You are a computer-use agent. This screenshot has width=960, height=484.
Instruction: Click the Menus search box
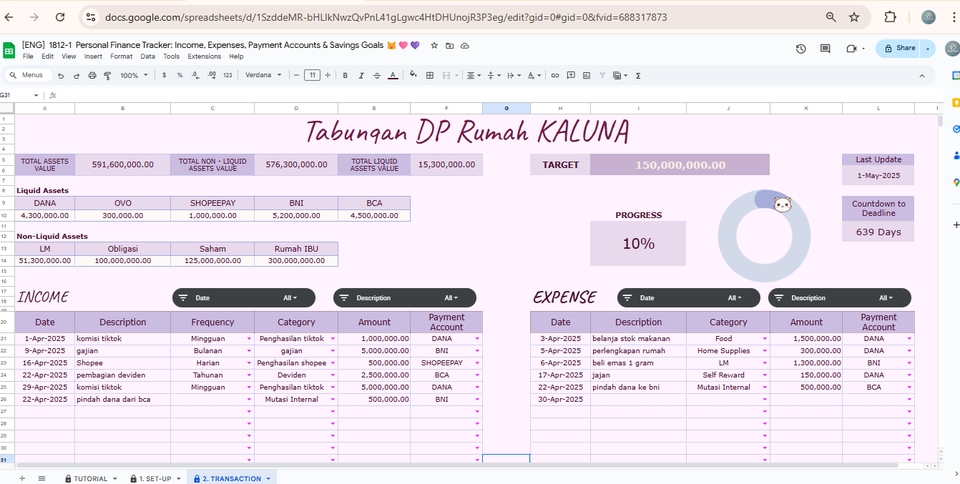tap(28, 75)
